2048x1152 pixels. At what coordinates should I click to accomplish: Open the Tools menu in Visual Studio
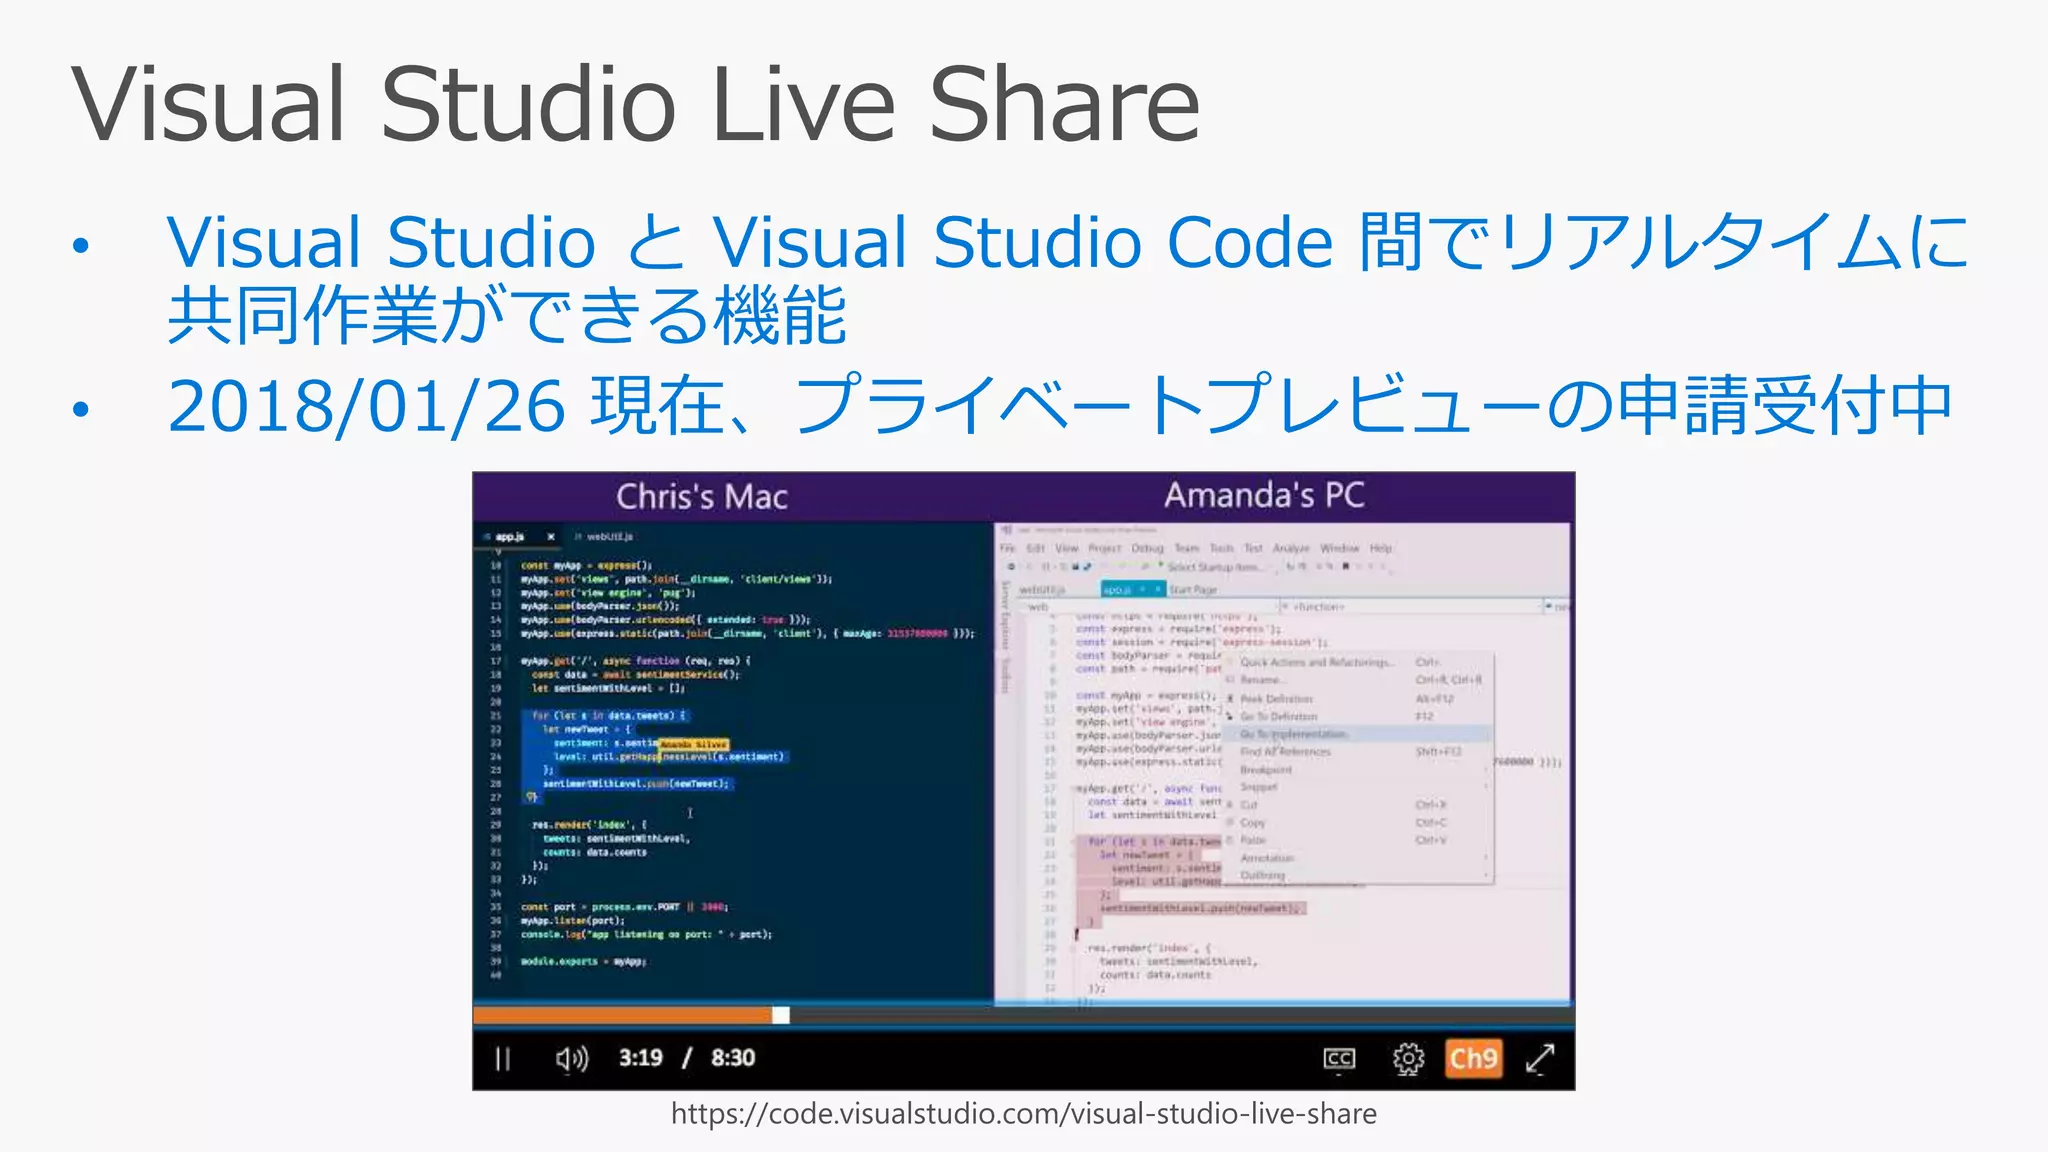(x=1222, y=548)
